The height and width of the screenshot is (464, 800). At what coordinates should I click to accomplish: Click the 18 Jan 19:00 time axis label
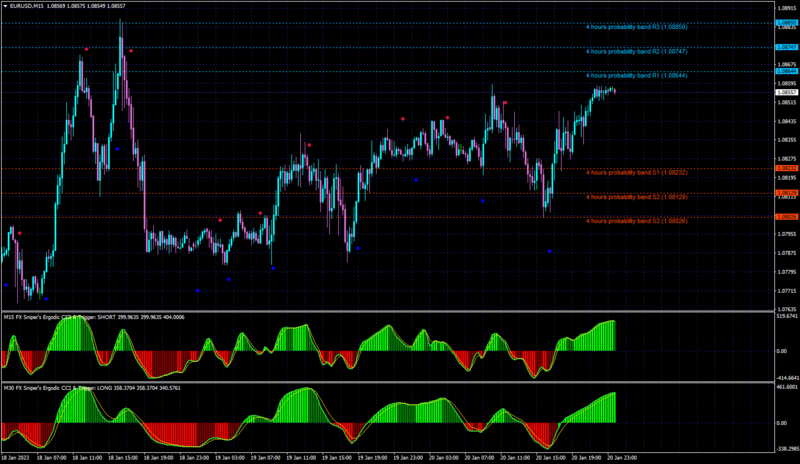coord(159,458)
